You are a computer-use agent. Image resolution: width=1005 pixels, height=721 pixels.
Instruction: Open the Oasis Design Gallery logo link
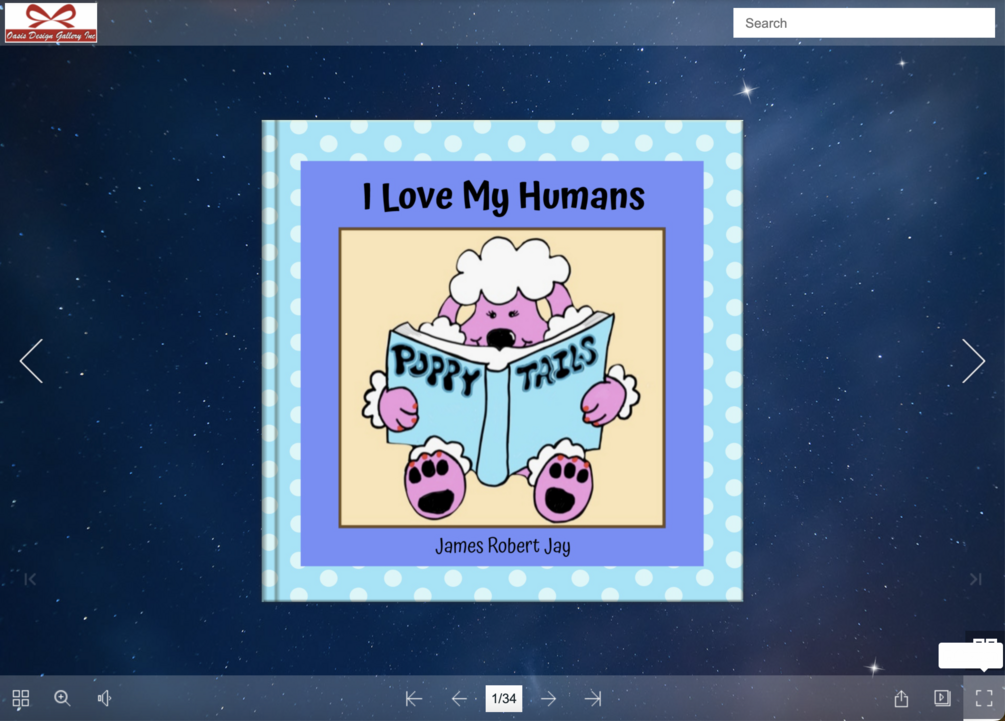(51, 22)
